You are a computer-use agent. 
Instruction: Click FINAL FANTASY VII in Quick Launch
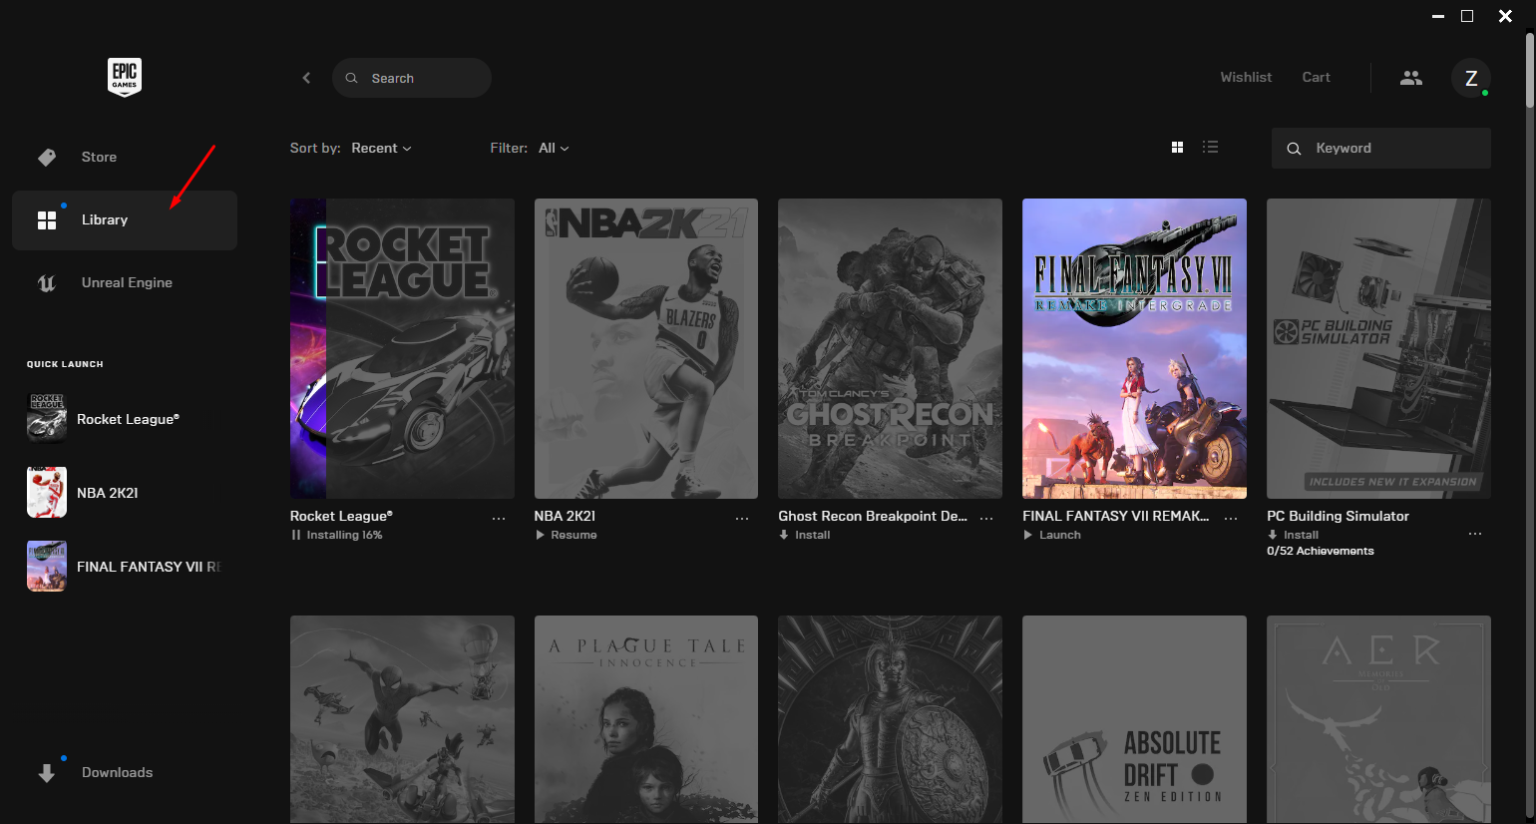coord(148,567)
